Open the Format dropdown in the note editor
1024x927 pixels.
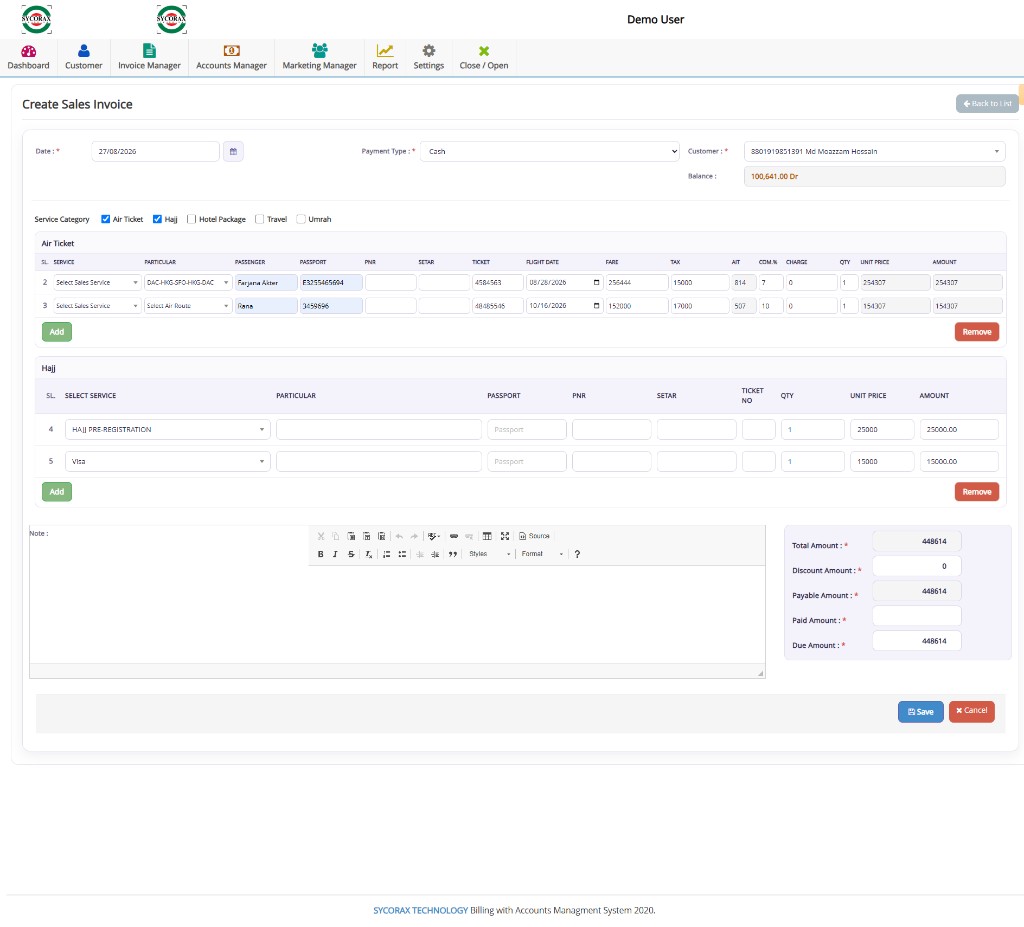coord(542,554)
